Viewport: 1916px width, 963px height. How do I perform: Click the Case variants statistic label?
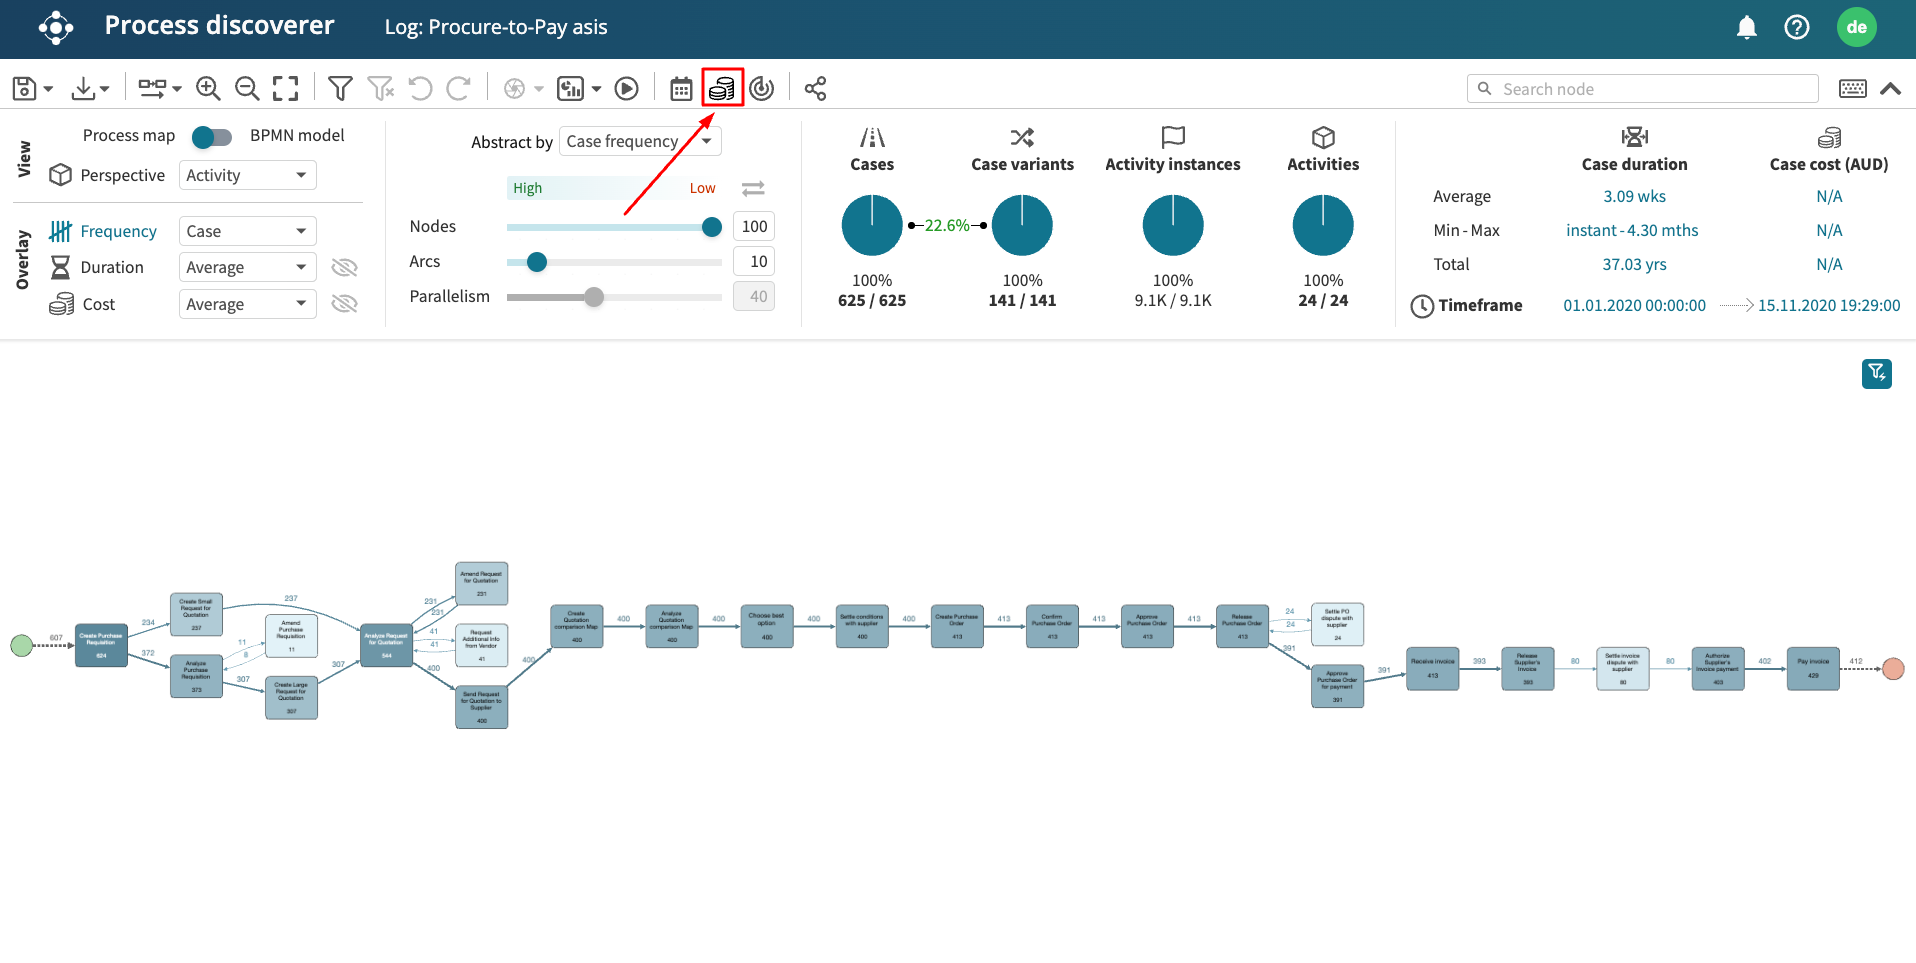(x=1022, y=164)
